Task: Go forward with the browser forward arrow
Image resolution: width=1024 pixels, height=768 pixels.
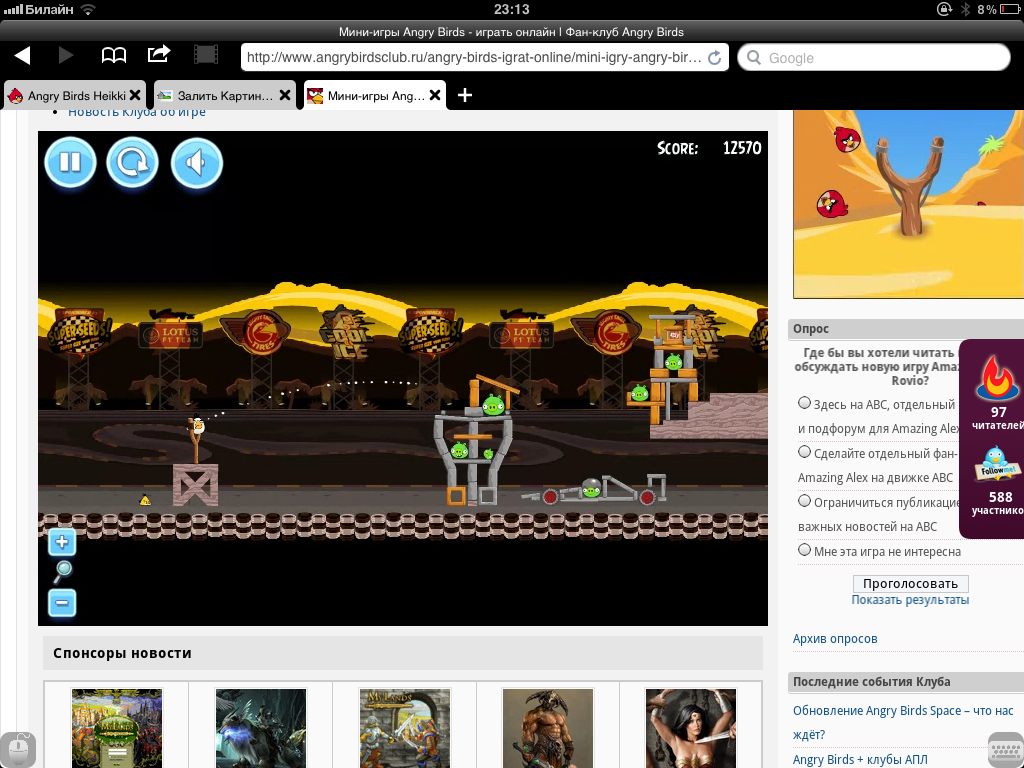Action: click(66, 56)
